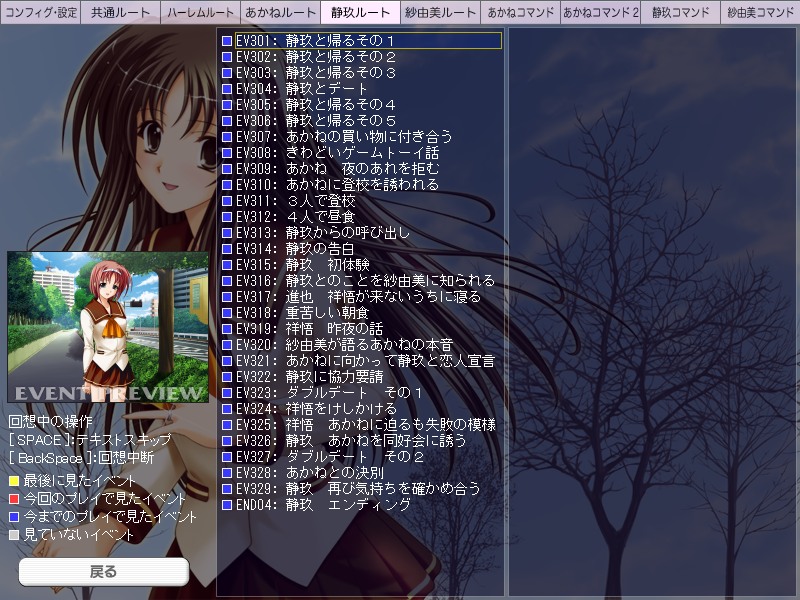The image size is (800, 600).
Task: Open EV321: あかねに向かって静玖と恋人宣言
Action: tap(365, 361)
